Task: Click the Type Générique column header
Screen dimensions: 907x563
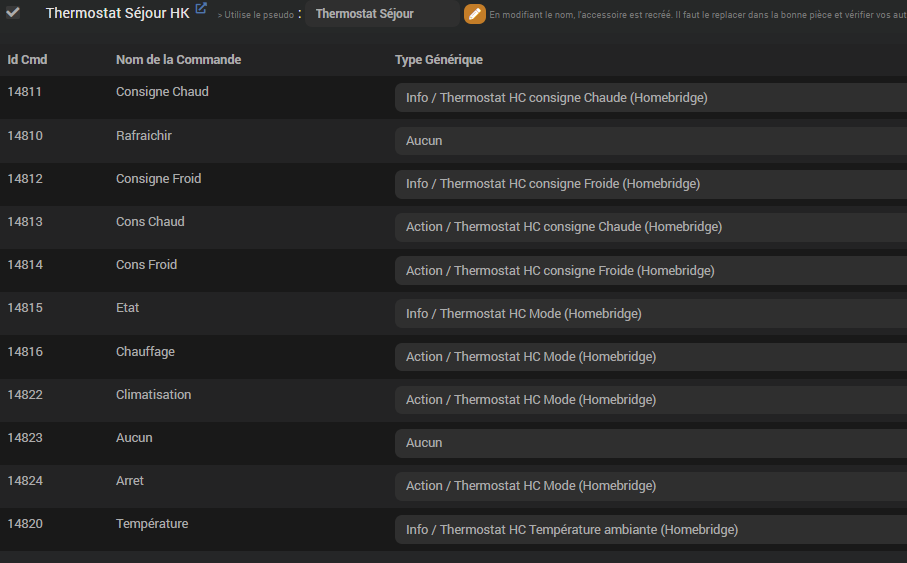Action: (x=439, y=60)
